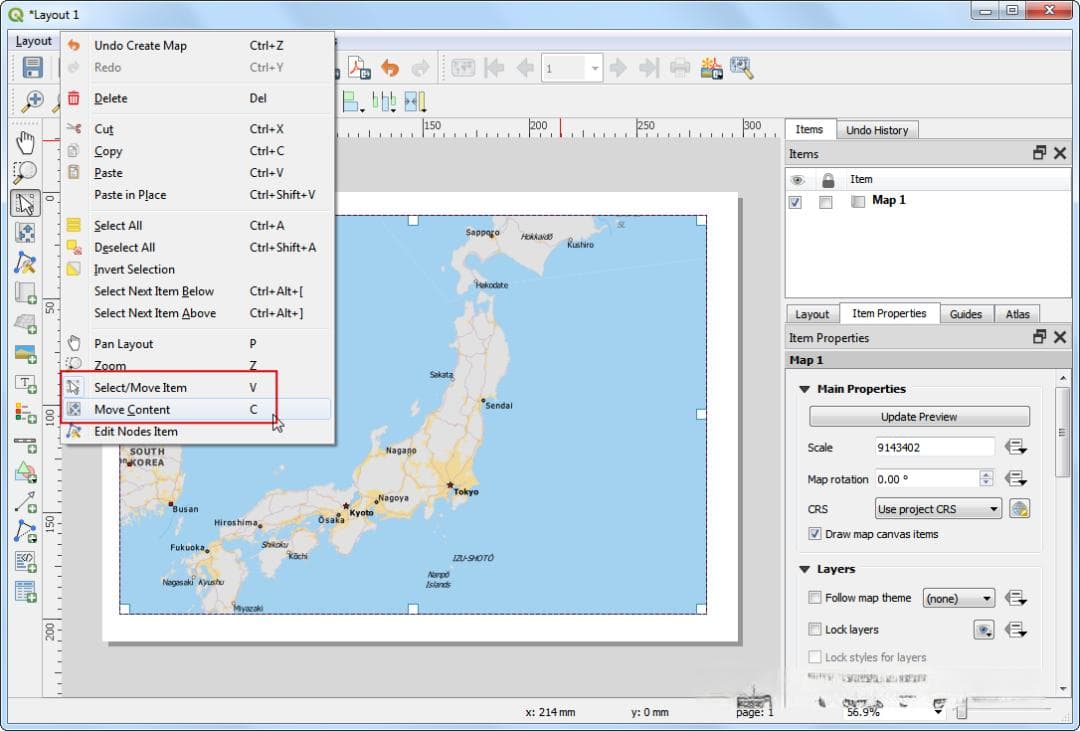The width and height of the screenshot is (1080, 731).
Task: Click the Save Project floppy disk icon
Action: tap(32, 68)
